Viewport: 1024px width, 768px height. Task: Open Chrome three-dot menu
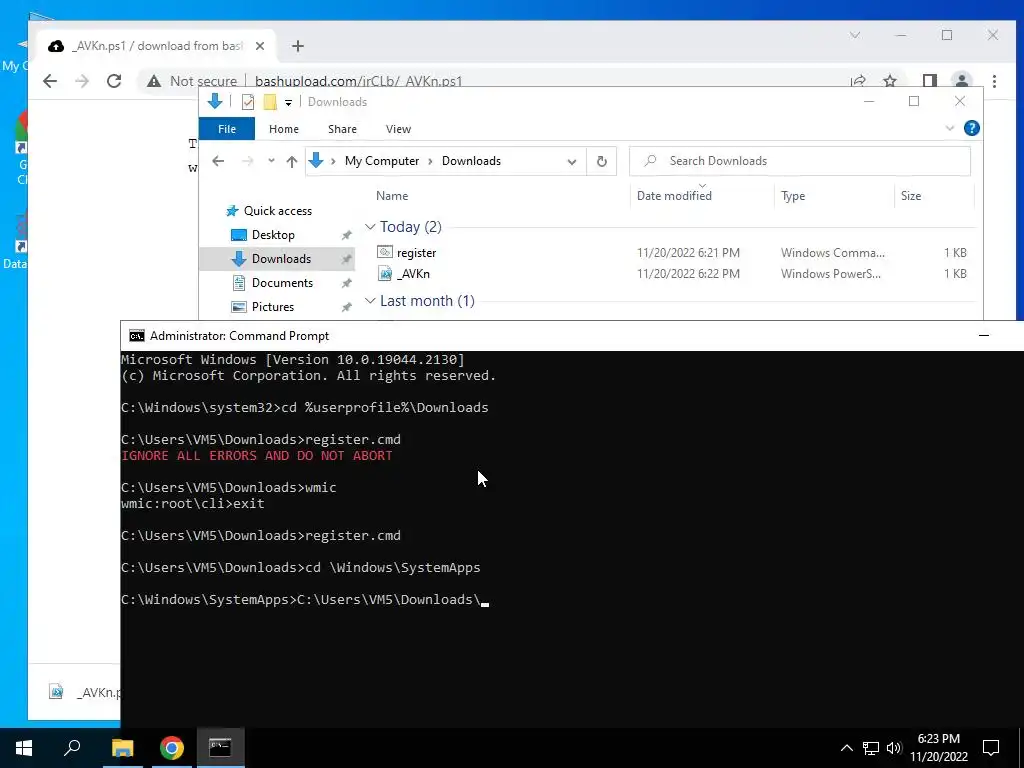[994, 81]
